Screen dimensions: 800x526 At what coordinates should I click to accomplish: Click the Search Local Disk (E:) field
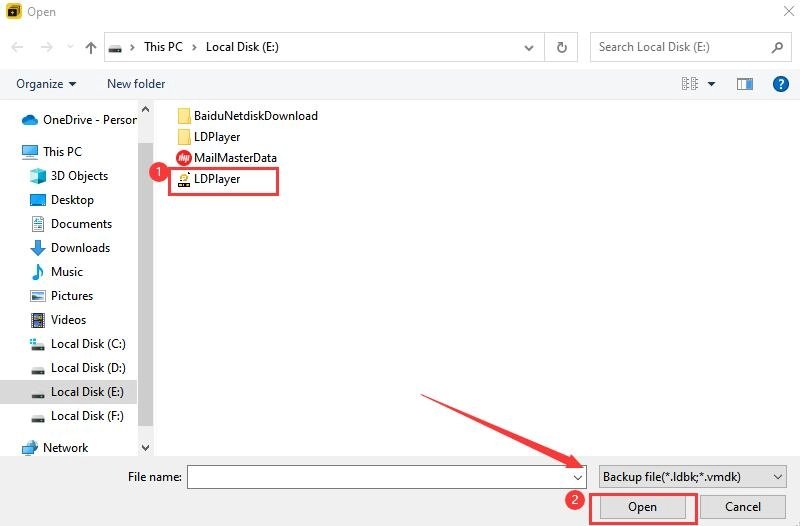tap(690, 47)
